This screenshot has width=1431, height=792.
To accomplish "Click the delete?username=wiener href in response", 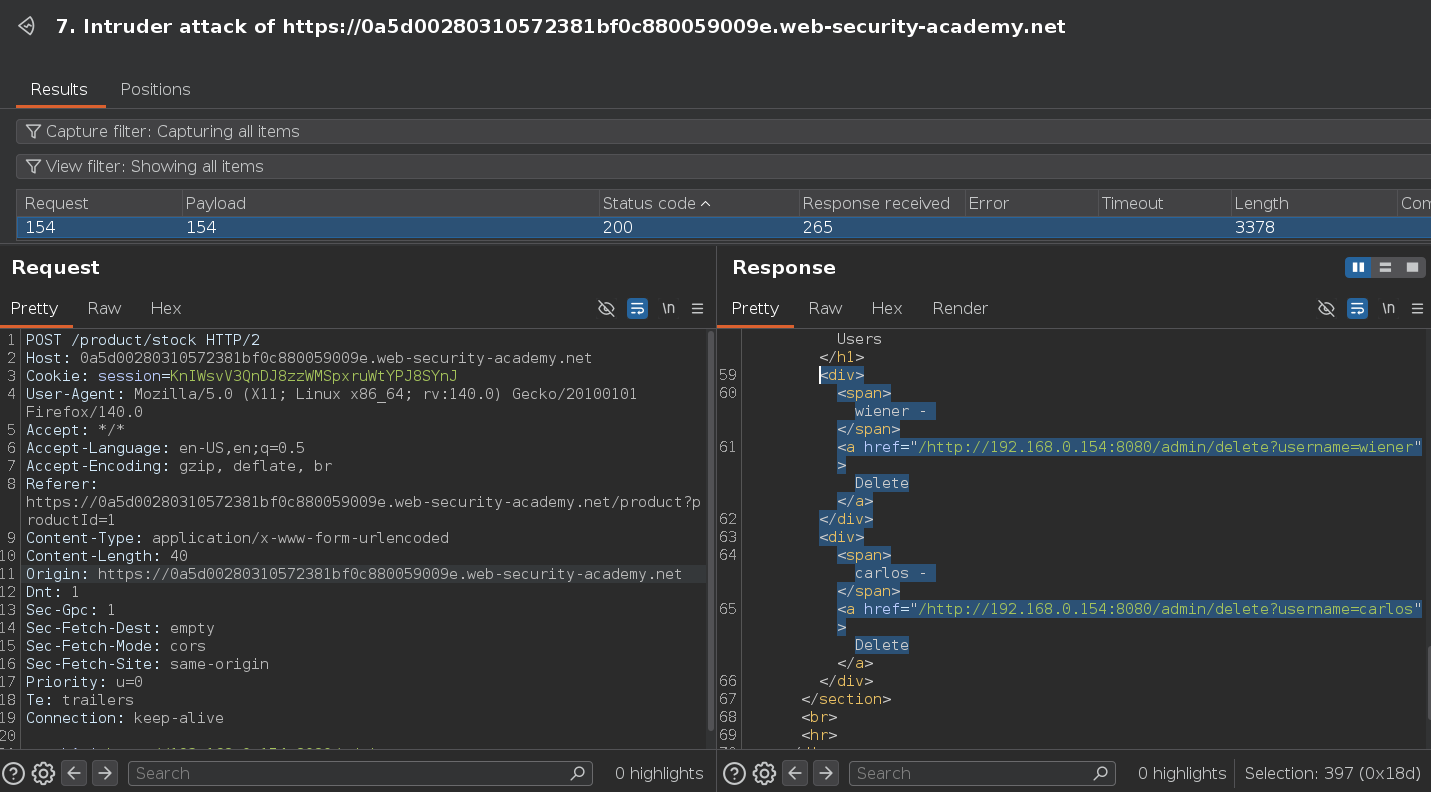I will [x=1169, y=447].
